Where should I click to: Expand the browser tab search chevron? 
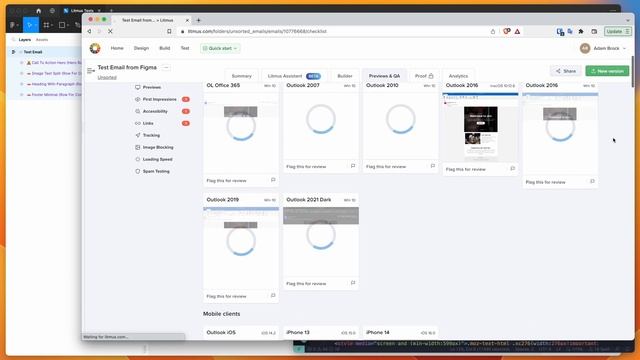tap(628, 20)
